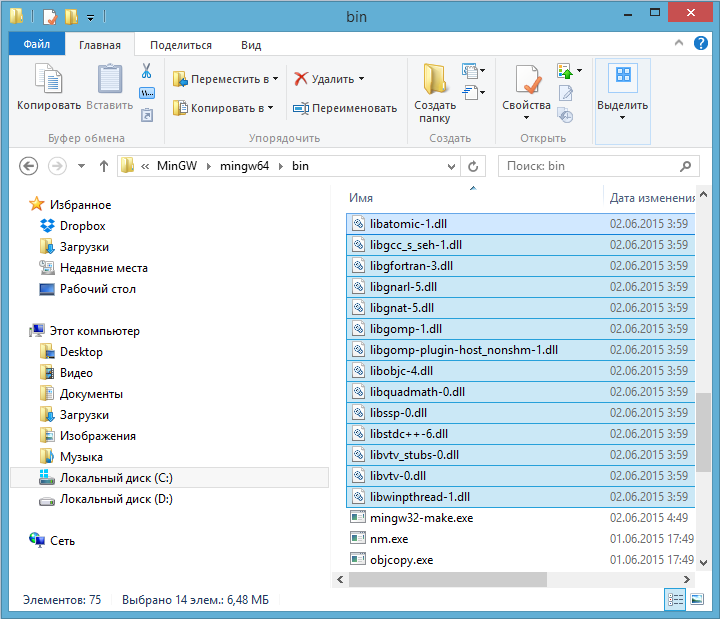Expand the address bar history dropdown

tap(451, 166)
